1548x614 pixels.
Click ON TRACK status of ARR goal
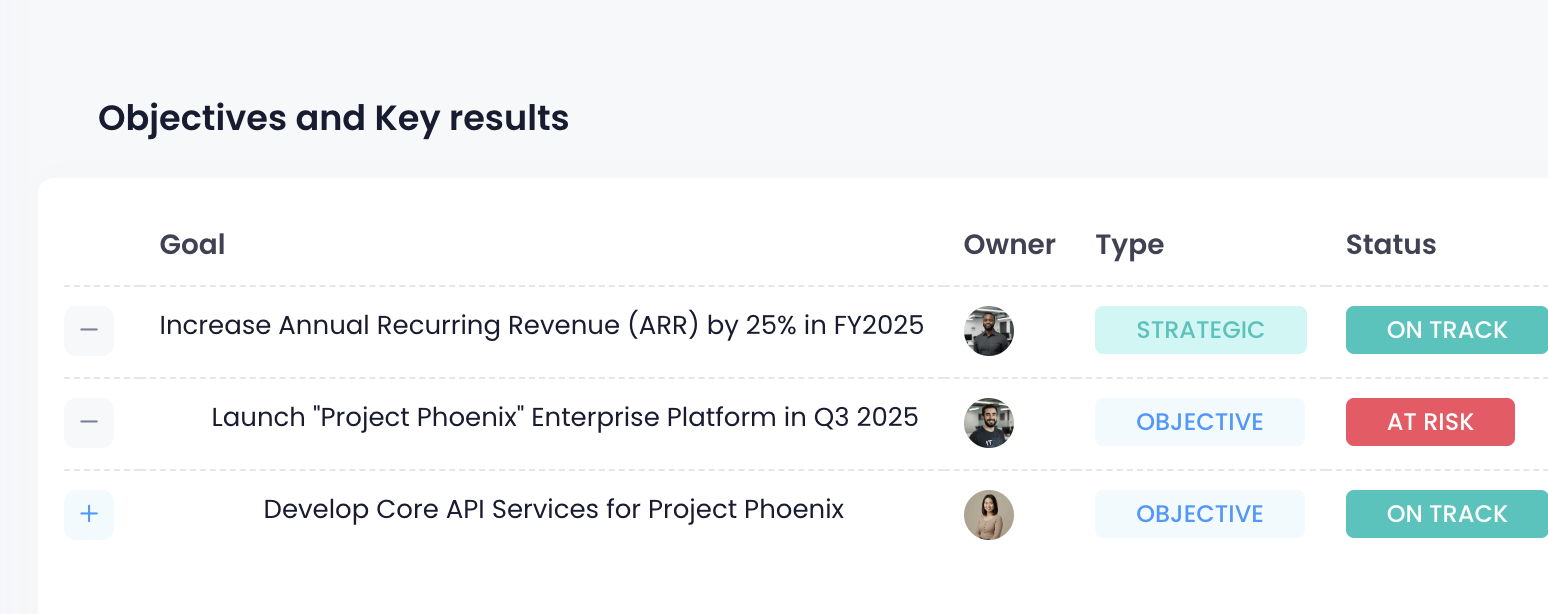pyautogui.click(x=1446, y=330)
